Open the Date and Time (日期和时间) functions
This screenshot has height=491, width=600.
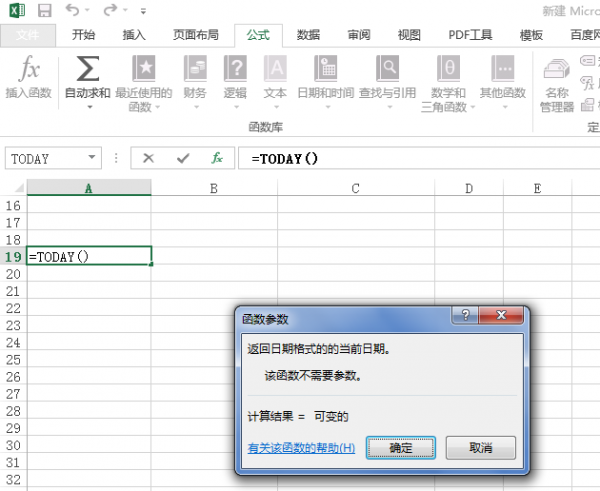[326, 69]
